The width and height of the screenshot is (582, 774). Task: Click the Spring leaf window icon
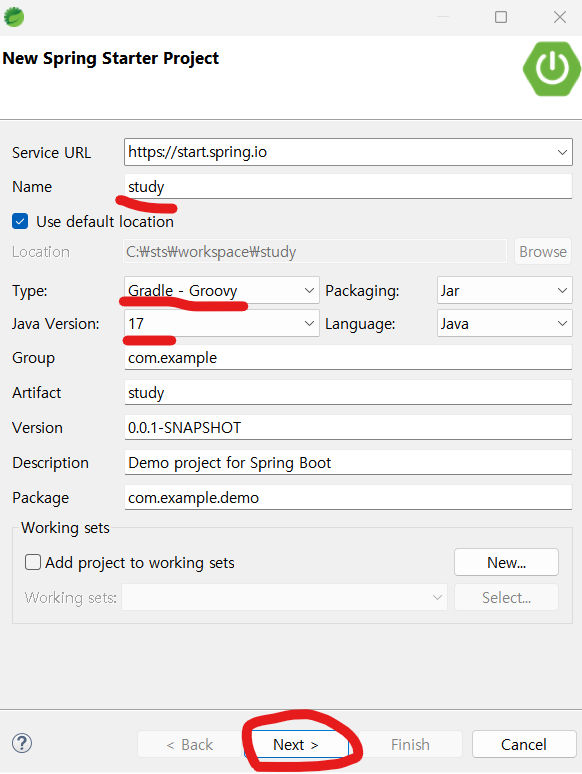[x=14, y=17]
